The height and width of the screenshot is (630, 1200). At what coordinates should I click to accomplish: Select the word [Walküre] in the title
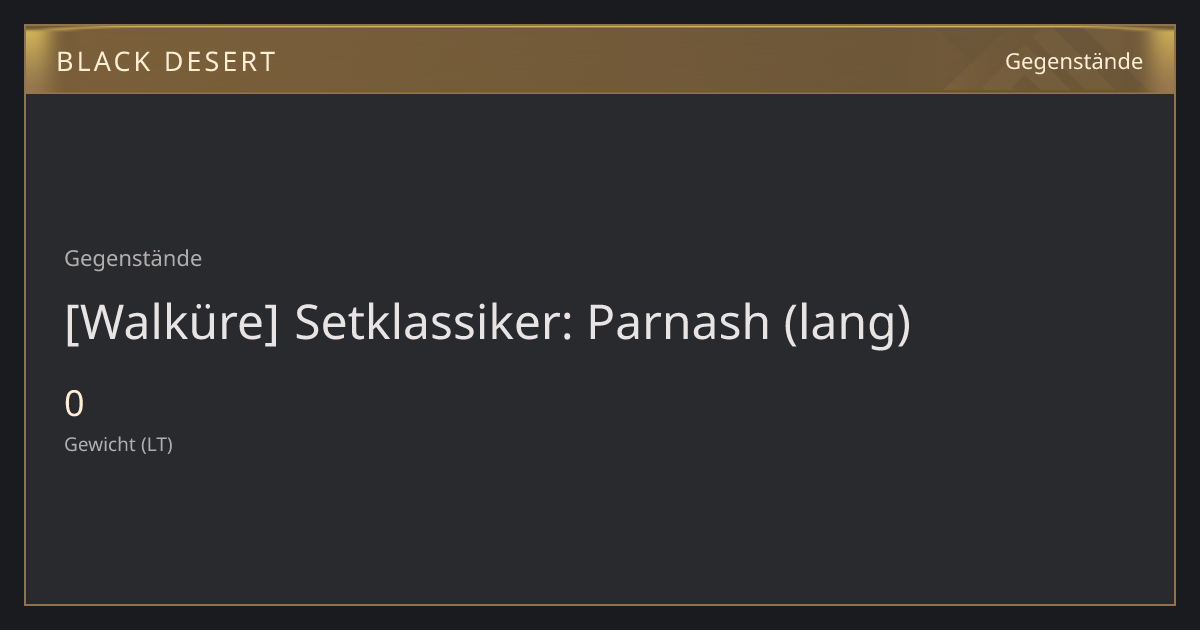pos(171,322)
